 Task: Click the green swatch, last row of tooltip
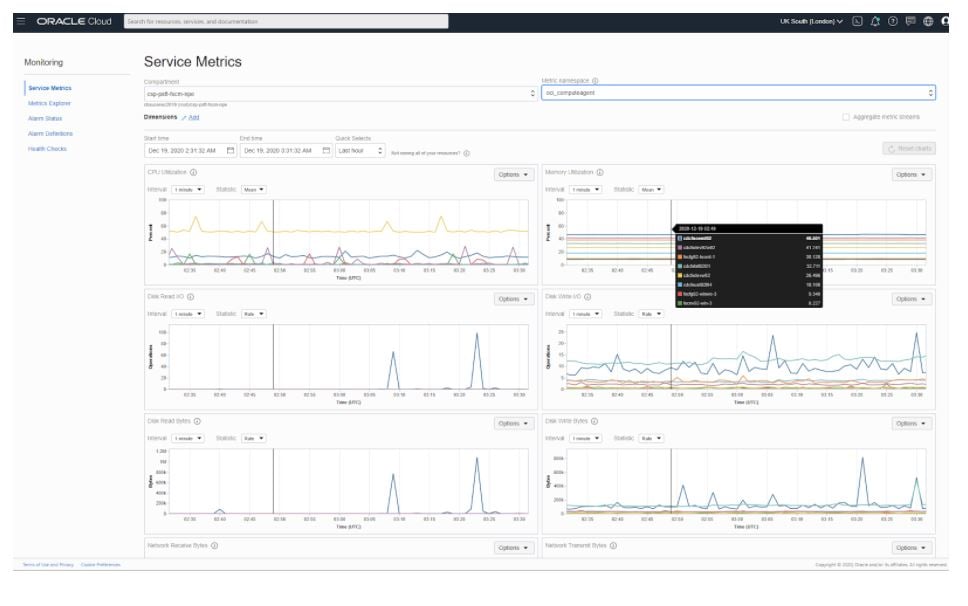coord(680,304)
